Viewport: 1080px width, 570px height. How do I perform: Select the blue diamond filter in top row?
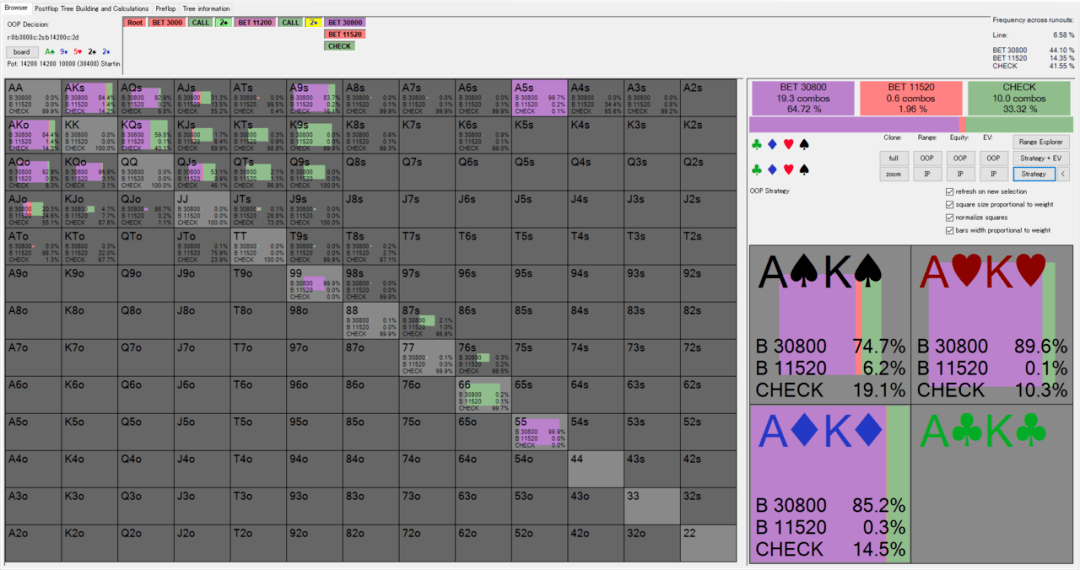(x=772, y=145)
